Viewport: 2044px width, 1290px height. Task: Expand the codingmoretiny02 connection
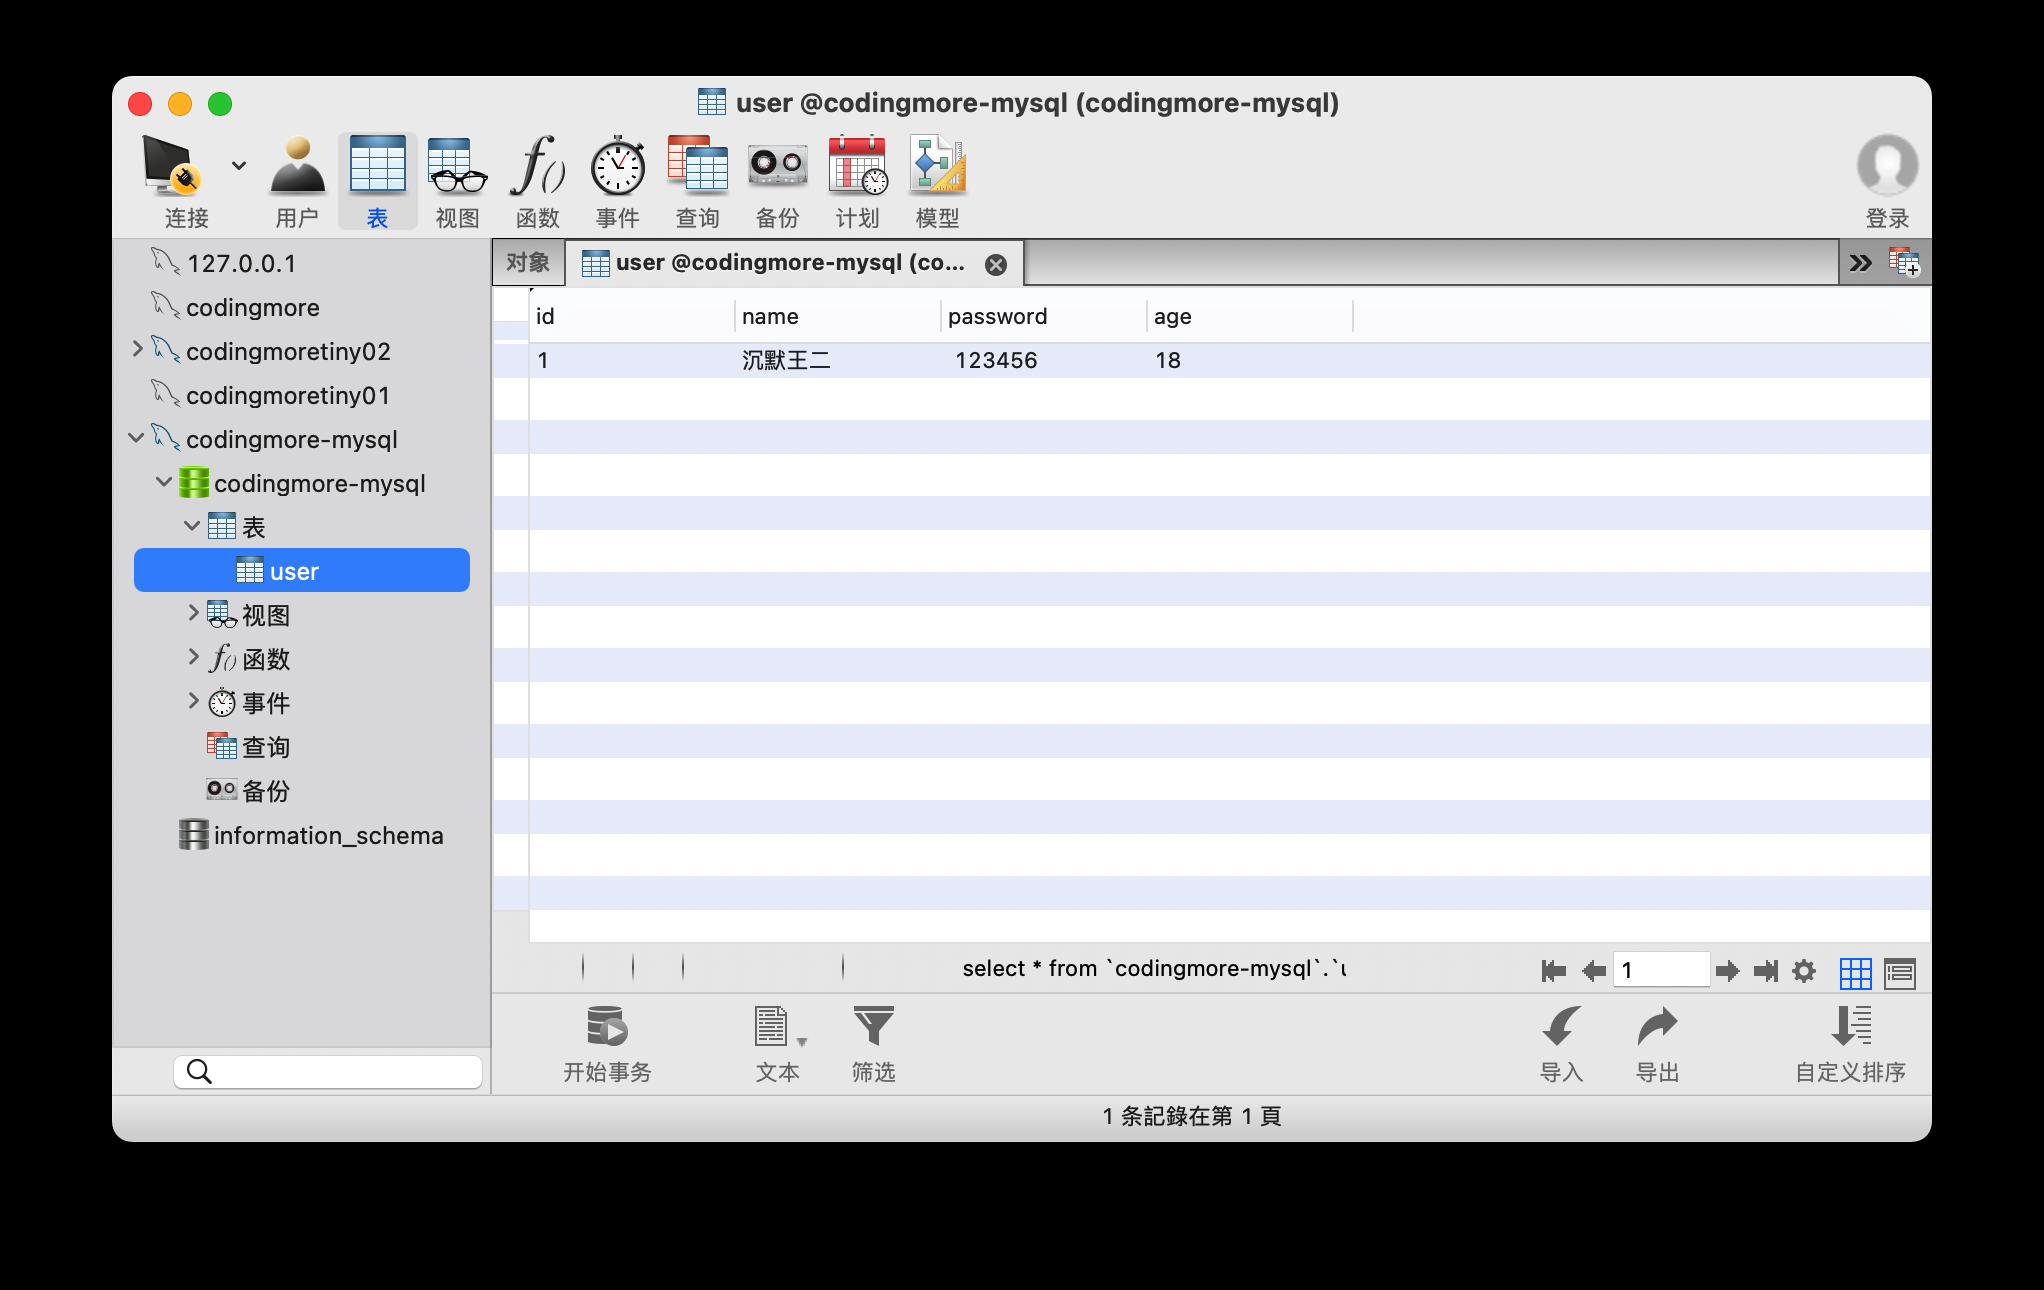click(x=138, y=349)
